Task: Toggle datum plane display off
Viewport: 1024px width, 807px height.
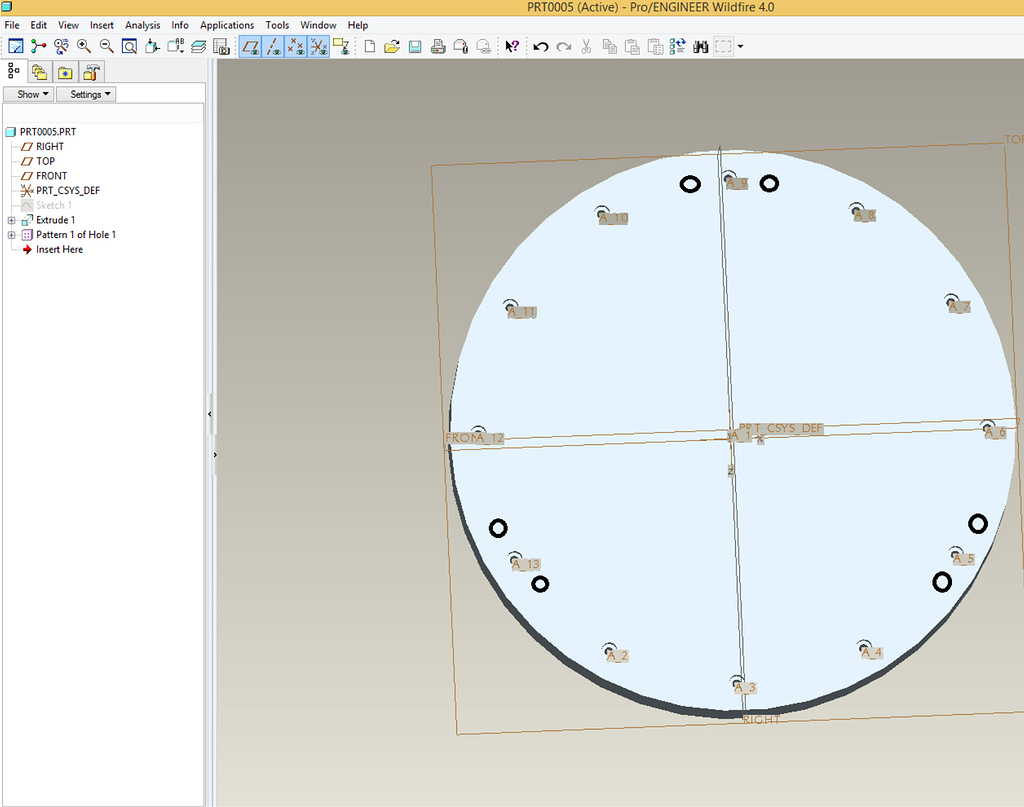Action: click(x=251, y=46)
